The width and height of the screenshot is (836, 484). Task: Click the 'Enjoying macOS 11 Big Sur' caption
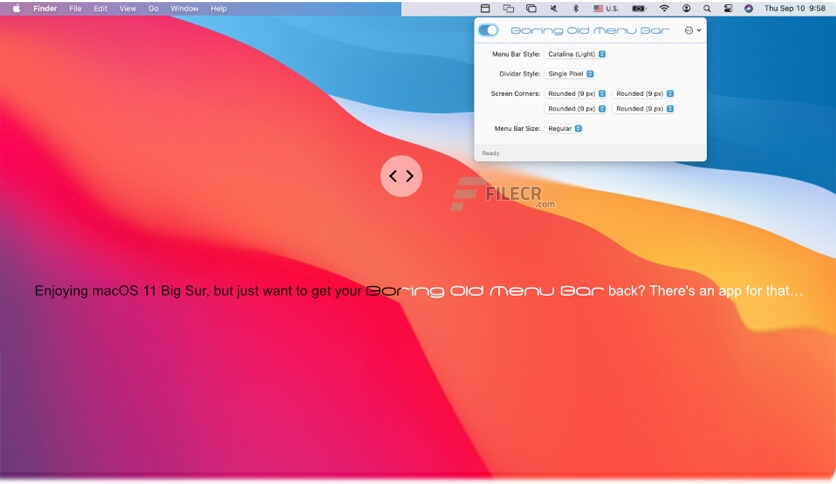tap(419, 291)
